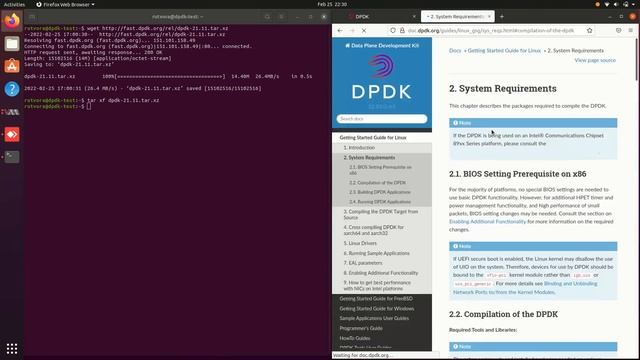The width and height of the screenshot is (640, 360).
Task: Click the volume icon in top bar
Action: 616,4
